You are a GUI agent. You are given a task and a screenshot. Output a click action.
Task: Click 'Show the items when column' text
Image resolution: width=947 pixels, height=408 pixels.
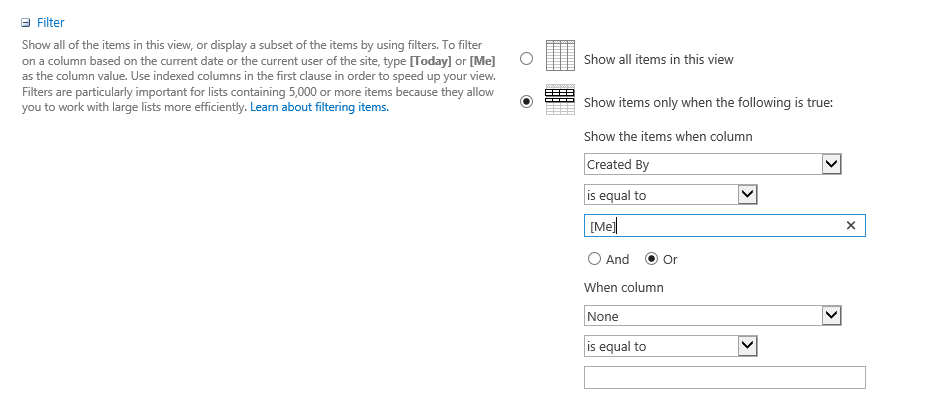(x=668, y=136)
